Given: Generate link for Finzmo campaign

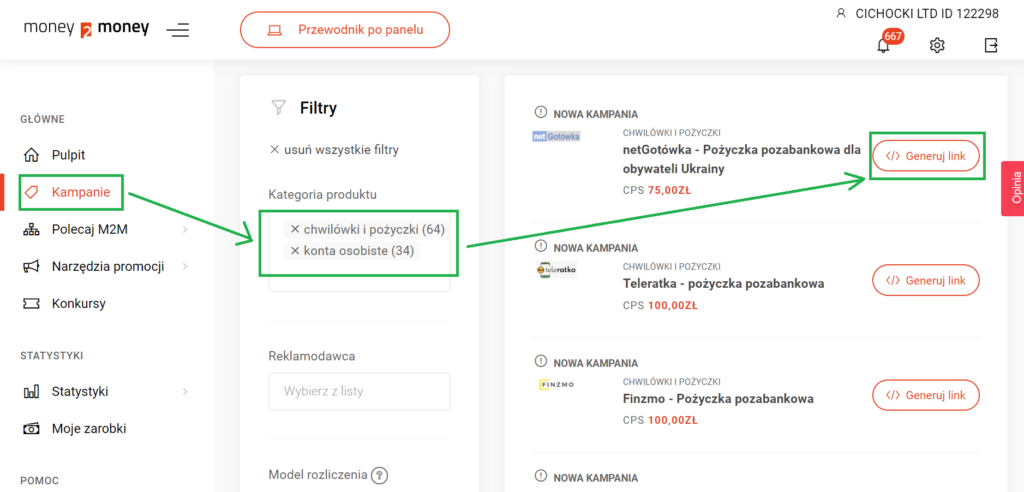Looking at the screenshot, I should pos(926,395).
